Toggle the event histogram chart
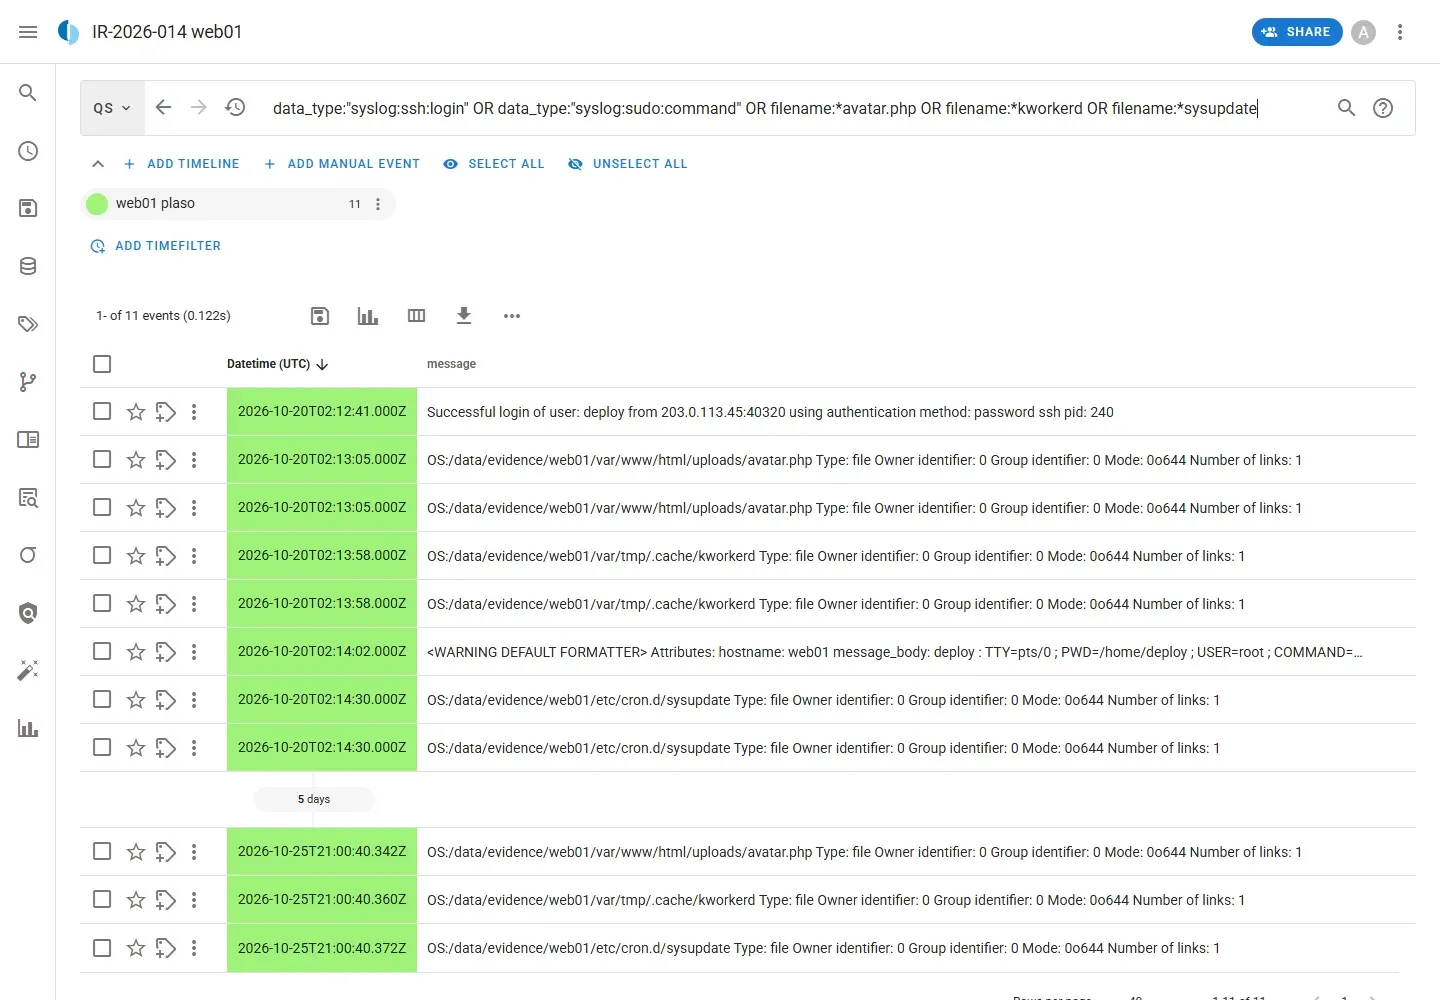 pyautogui.click(x=368, y=316)
